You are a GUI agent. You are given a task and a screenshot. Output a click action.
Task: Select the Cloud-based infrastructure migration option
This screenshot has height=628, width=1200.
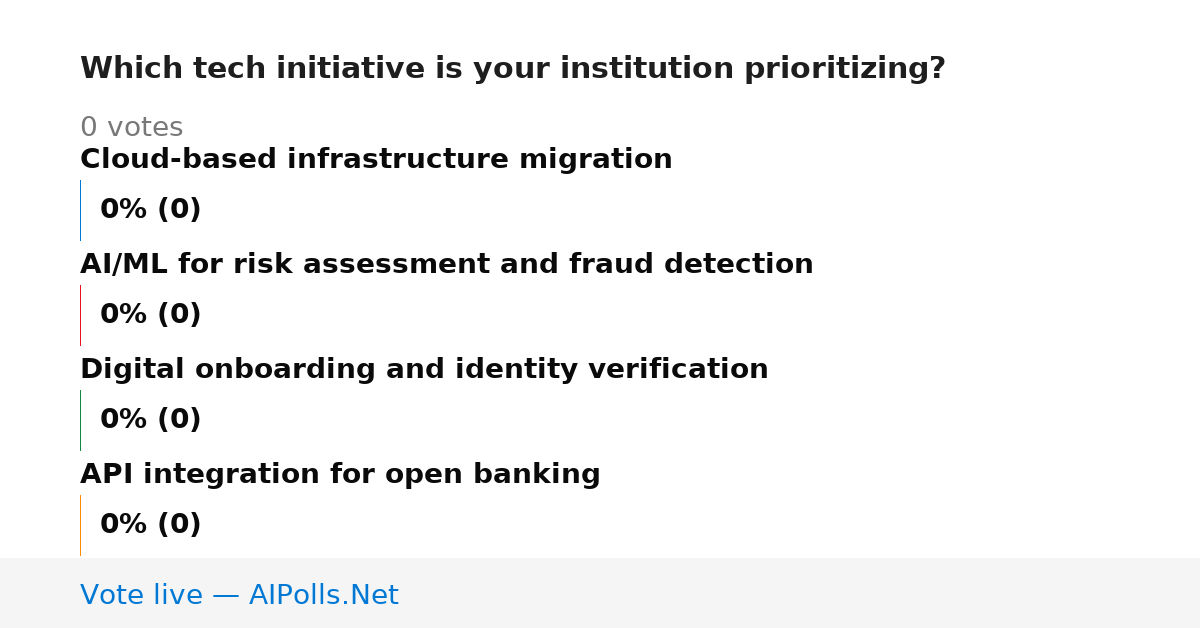(x=376, y=160)
